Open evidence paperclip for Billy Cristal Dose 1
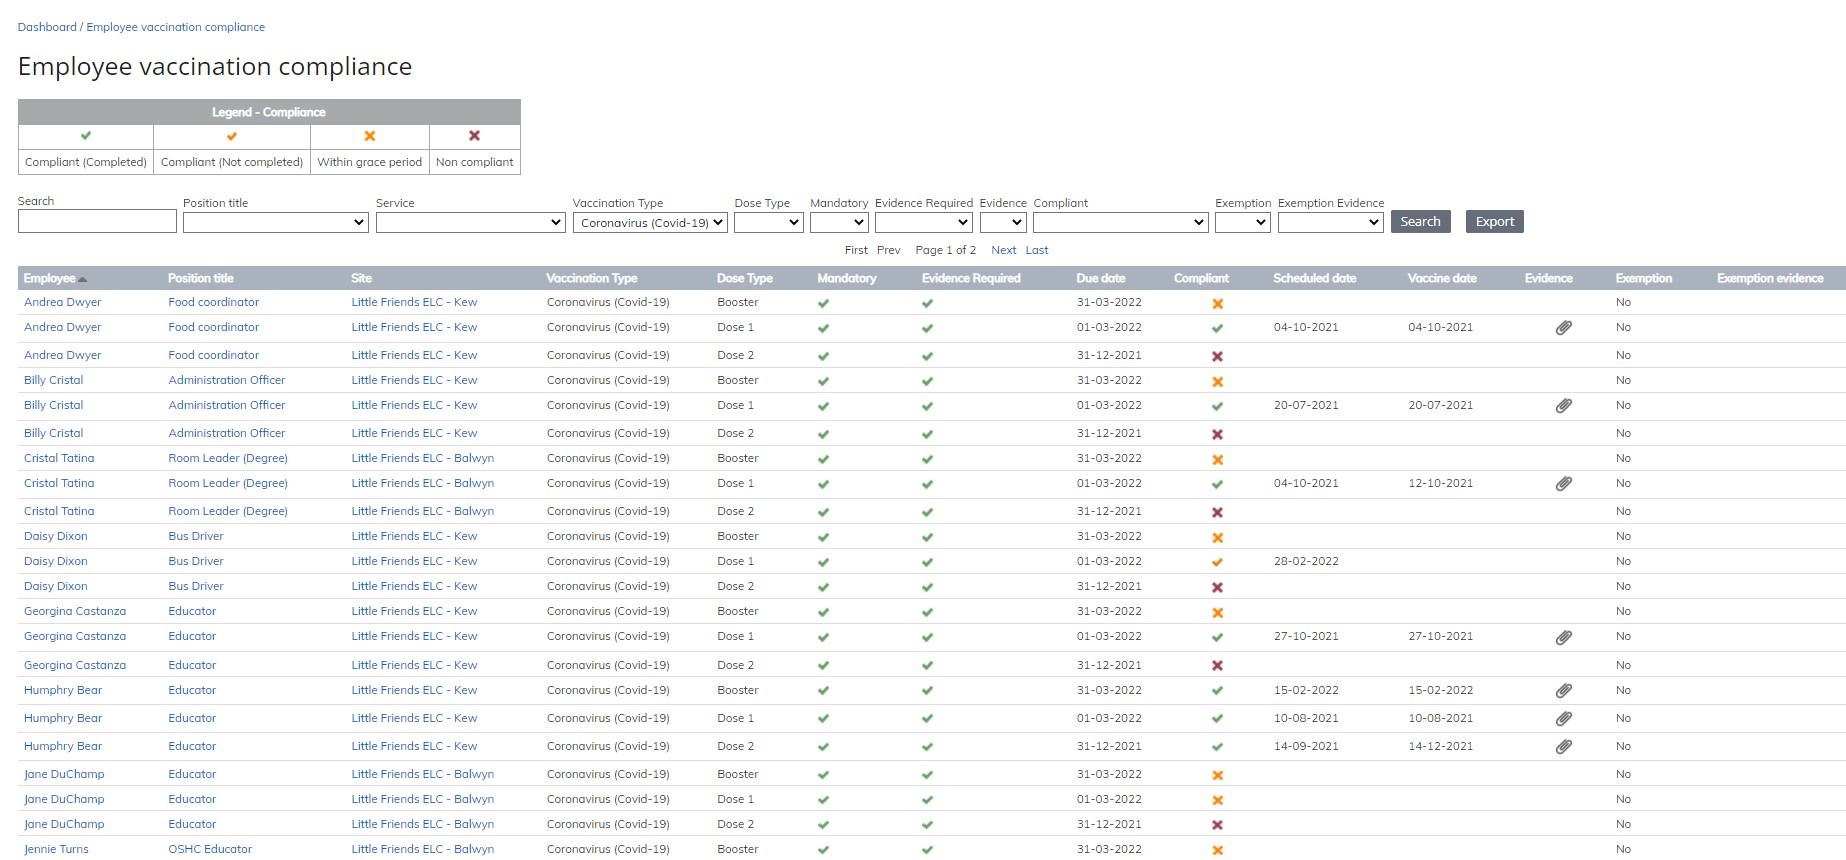 coord(1563,406)
